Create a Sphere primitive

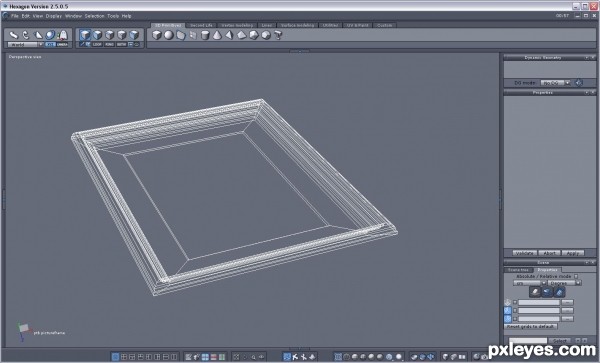[169, 35]
